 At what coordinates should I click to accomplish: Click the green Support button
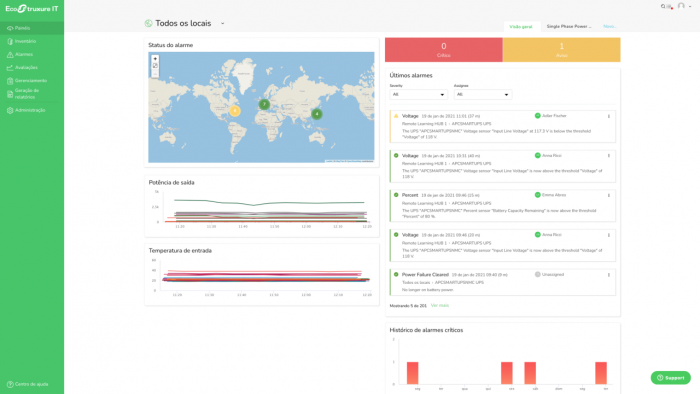coord(671,377)
